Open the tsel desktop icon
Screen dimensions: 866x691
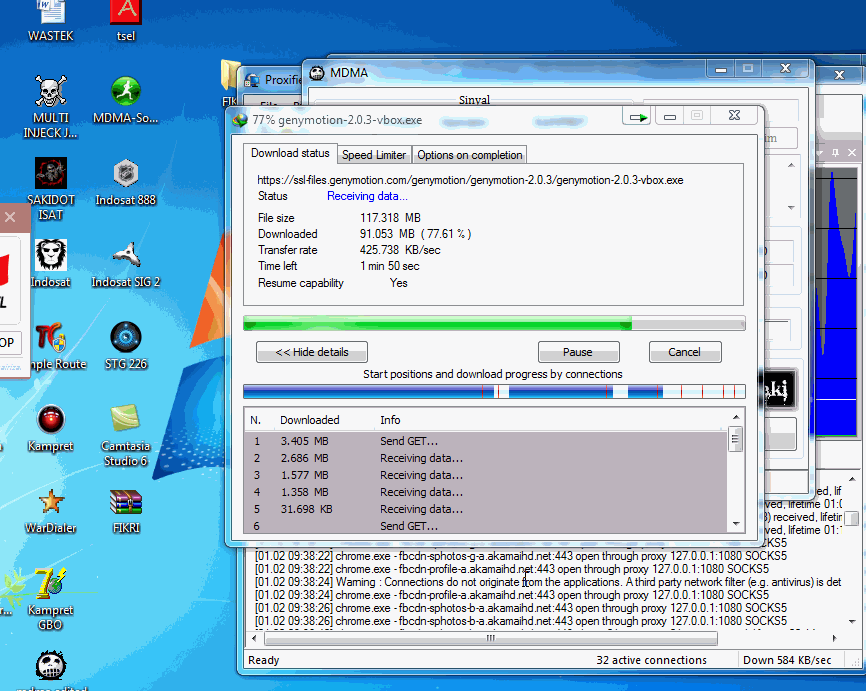(126, 21)
